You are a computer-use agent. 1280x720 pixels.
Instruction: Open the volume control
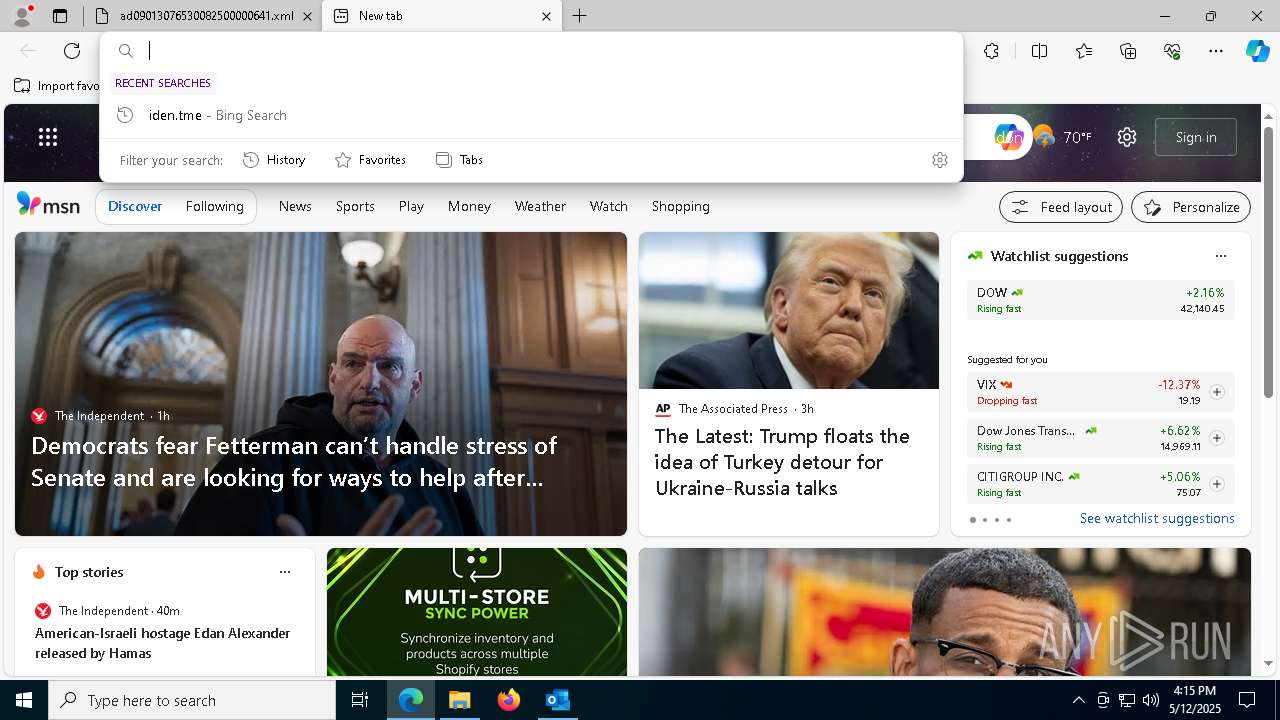(1151, 700)
